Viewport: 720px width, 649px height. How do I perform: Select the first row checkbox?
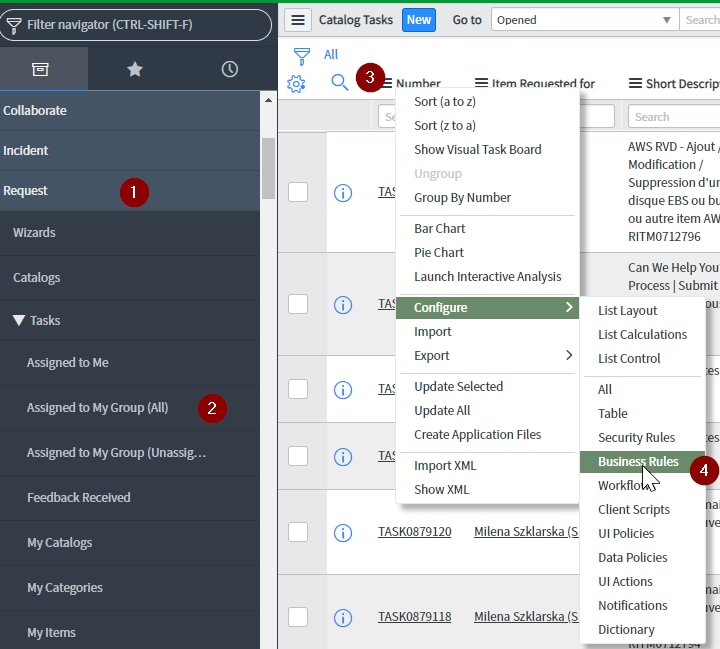click(298, 192)
